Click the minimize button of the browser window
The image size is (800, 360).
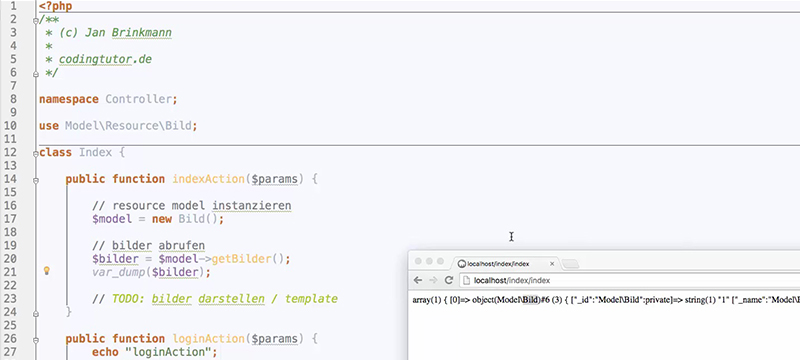coord(429,261)
